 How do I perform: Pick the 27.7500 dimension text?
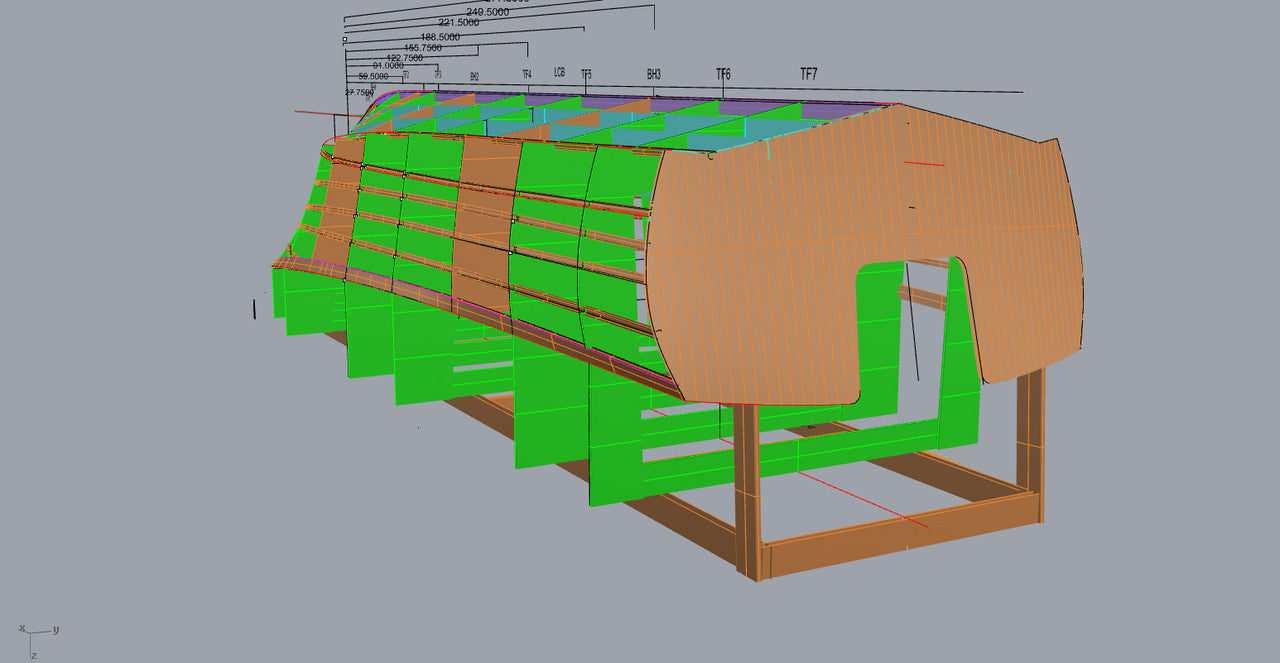pyautogui.click(x=359, y=92)
